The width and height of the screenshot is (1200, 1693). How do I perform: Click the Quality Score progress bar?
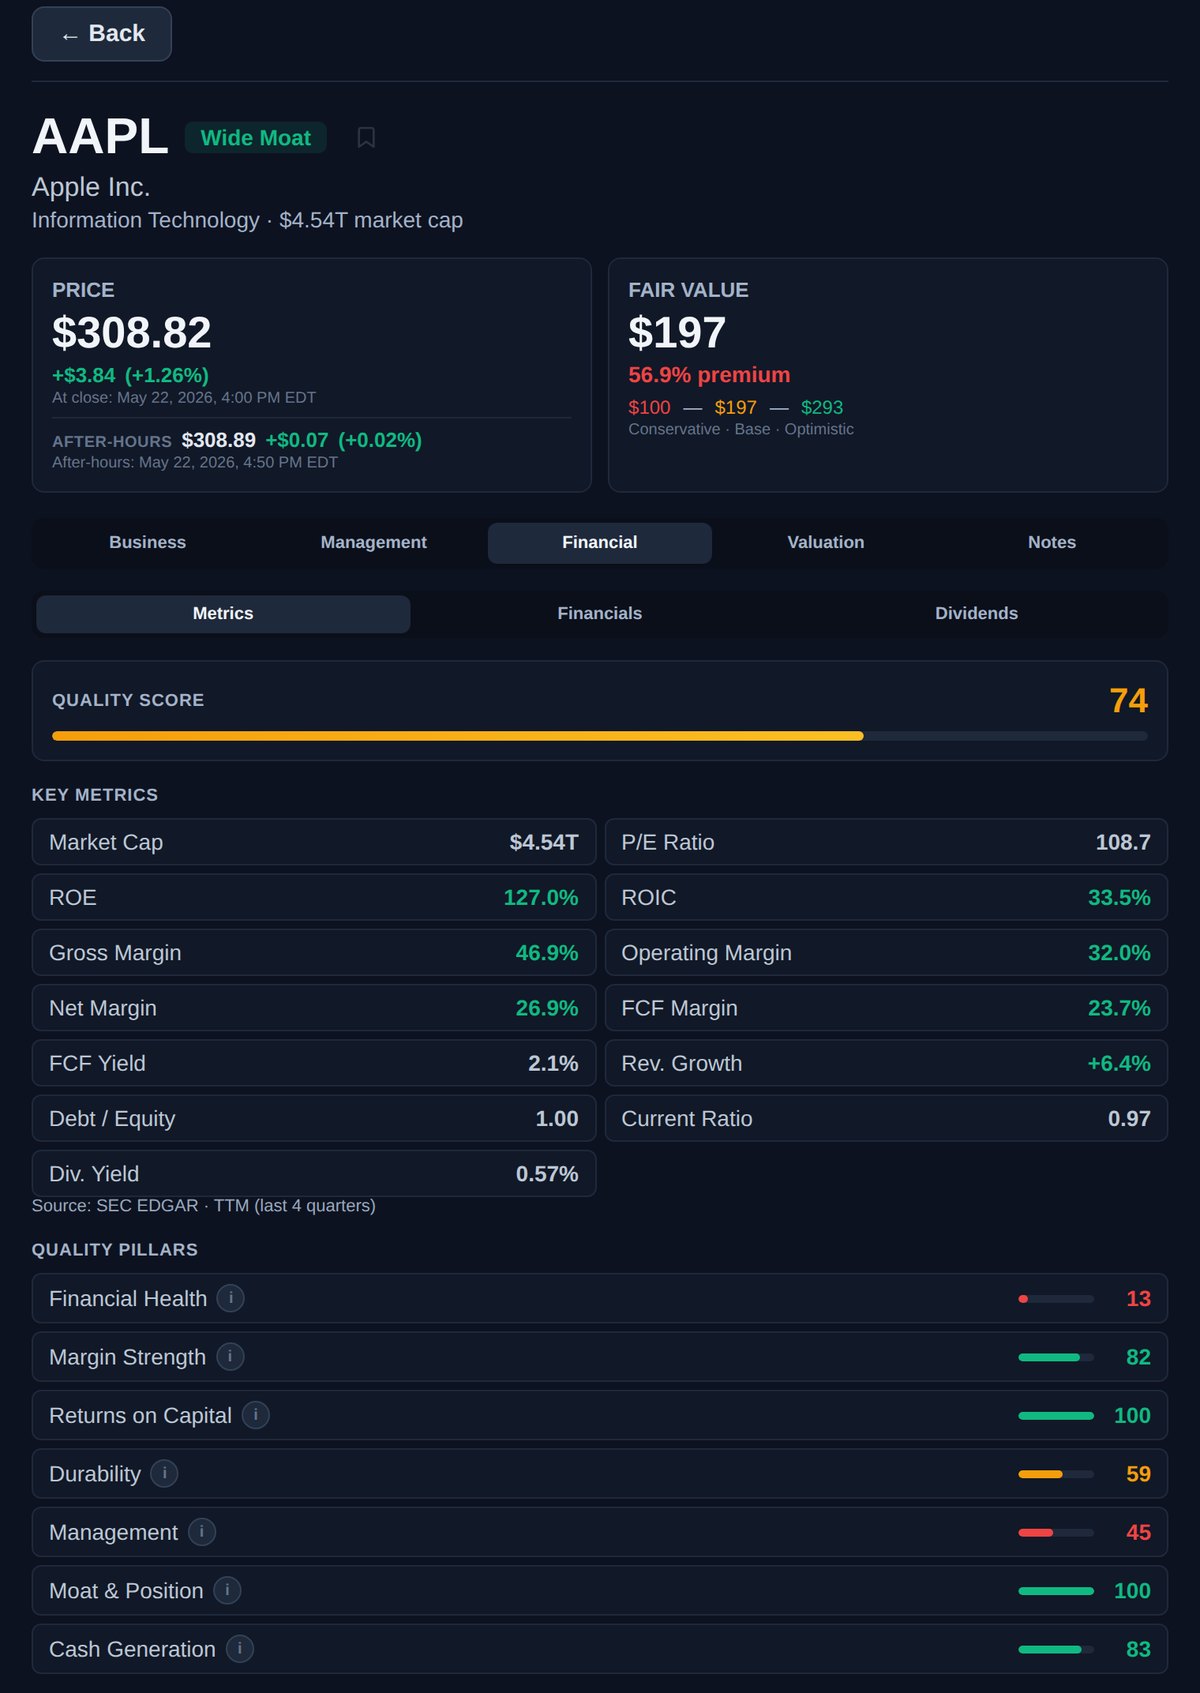(x=600, y=736)
